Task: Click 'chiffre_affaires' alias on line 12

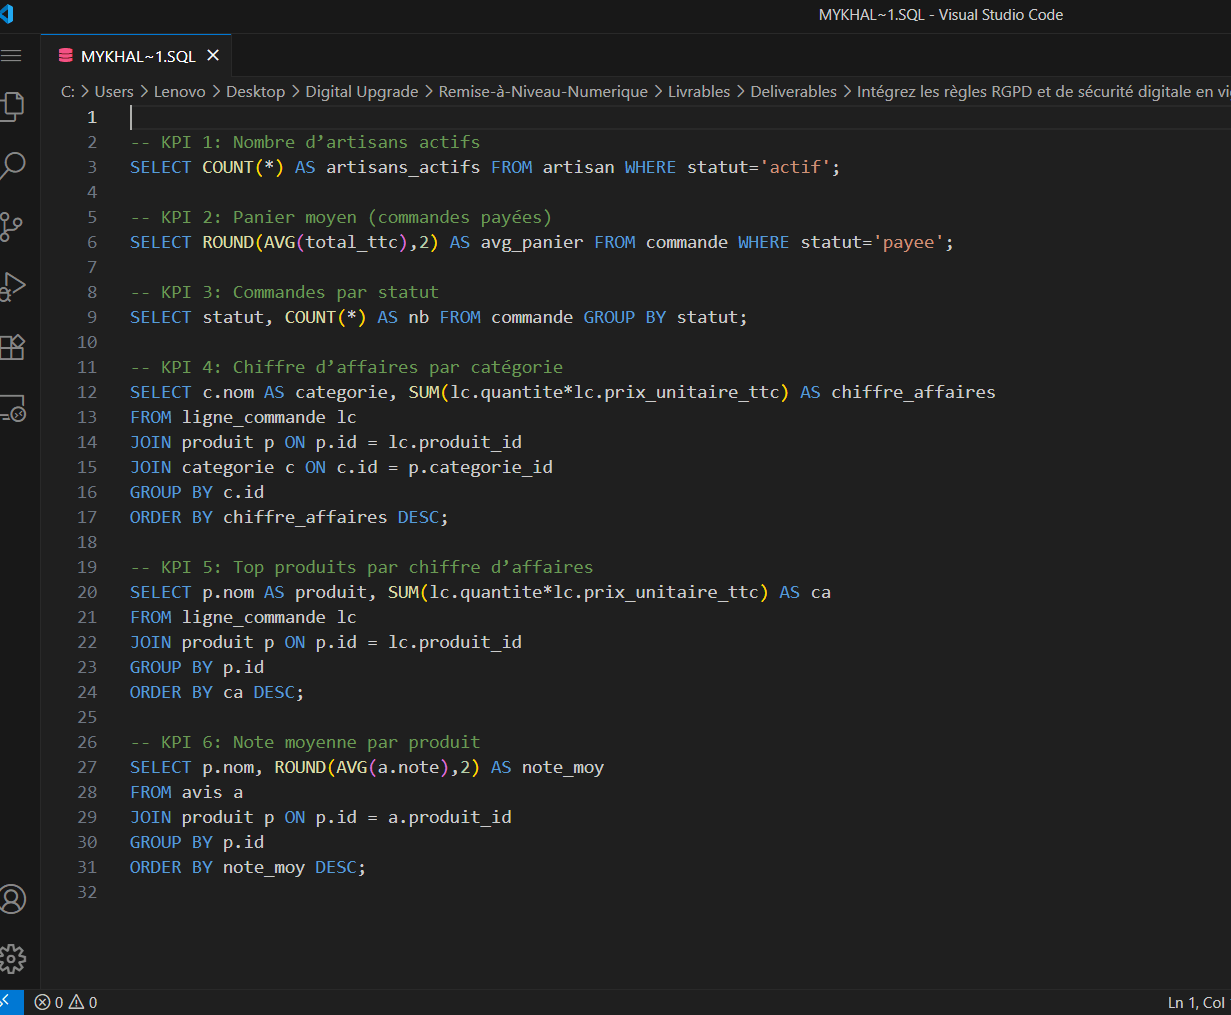Action: click(914, 392)
